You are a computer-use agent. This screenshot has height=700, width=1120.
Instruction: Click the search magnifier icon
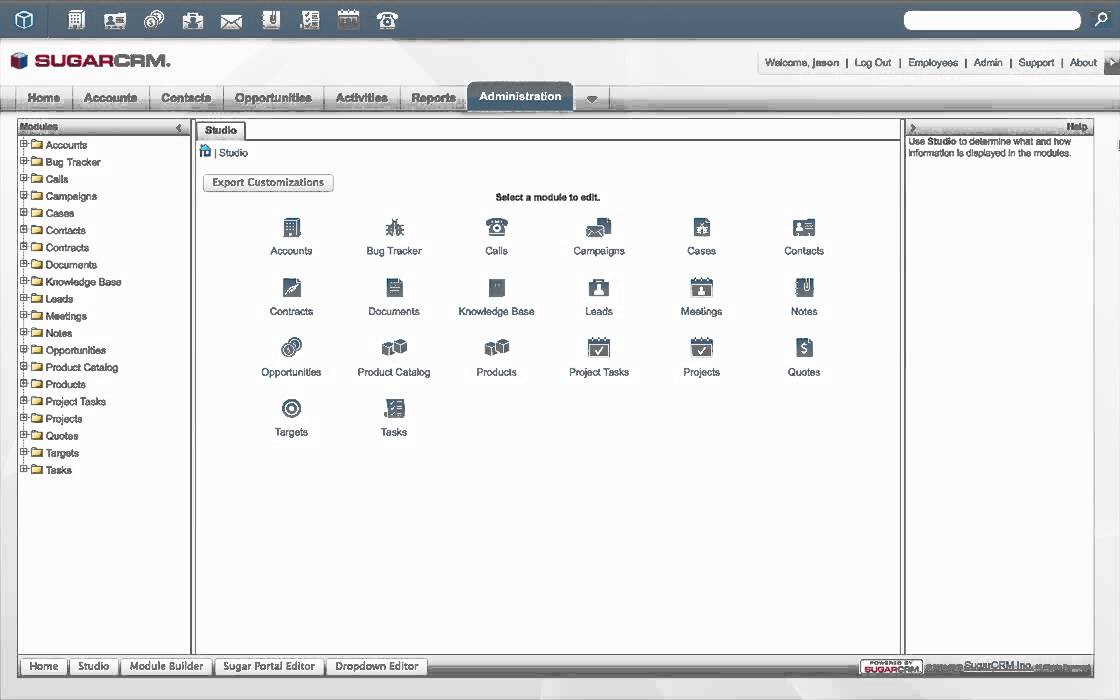(1101, 20)
